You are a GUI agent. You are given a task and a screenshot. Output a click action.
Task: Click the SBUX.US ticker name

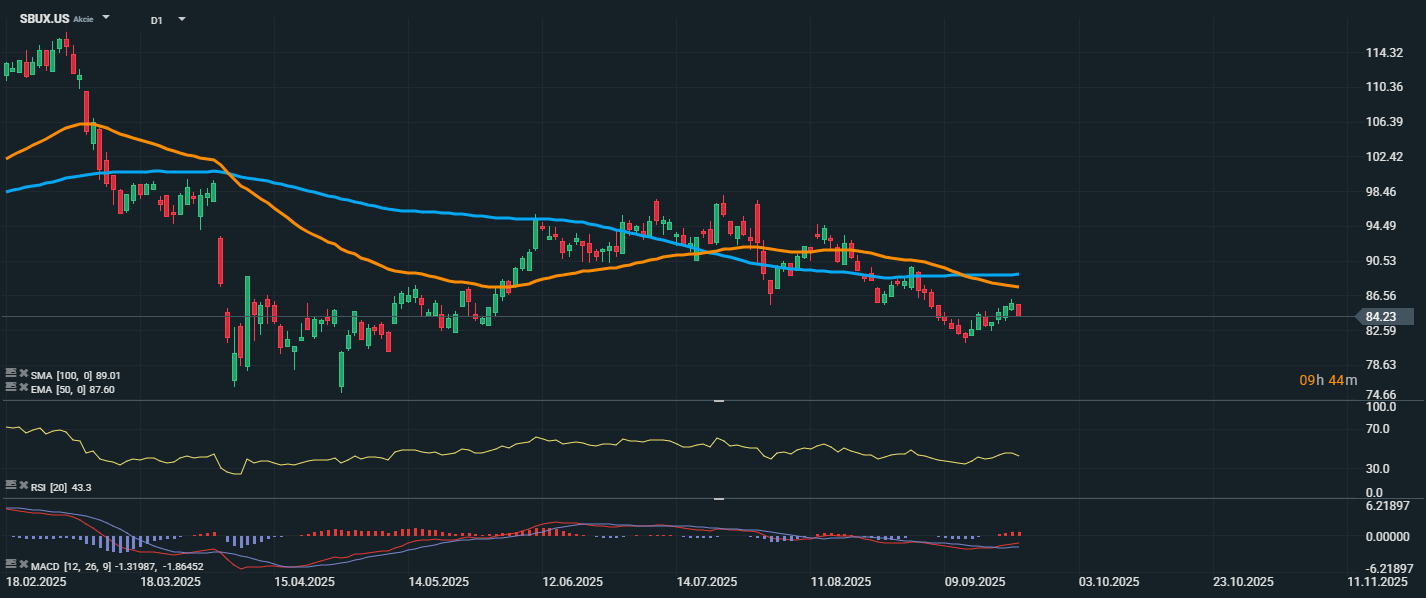(44, 18)
